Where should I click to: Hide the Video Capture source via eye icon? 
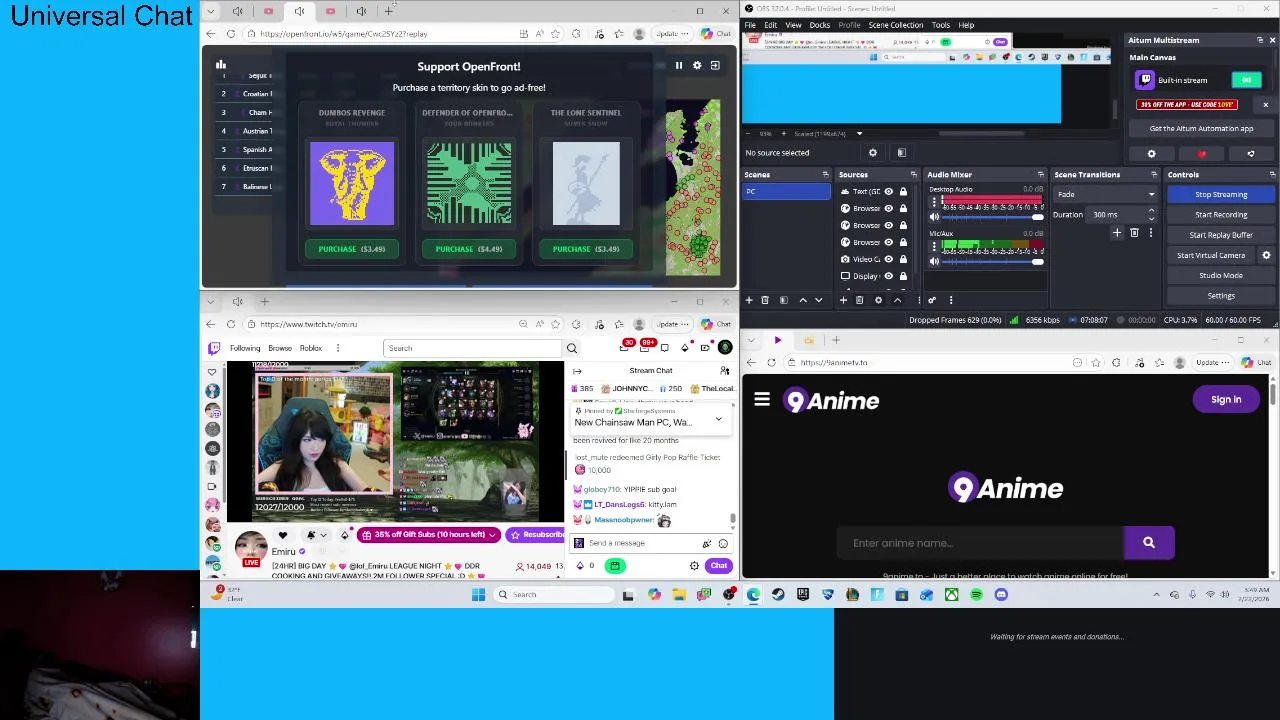888,259
